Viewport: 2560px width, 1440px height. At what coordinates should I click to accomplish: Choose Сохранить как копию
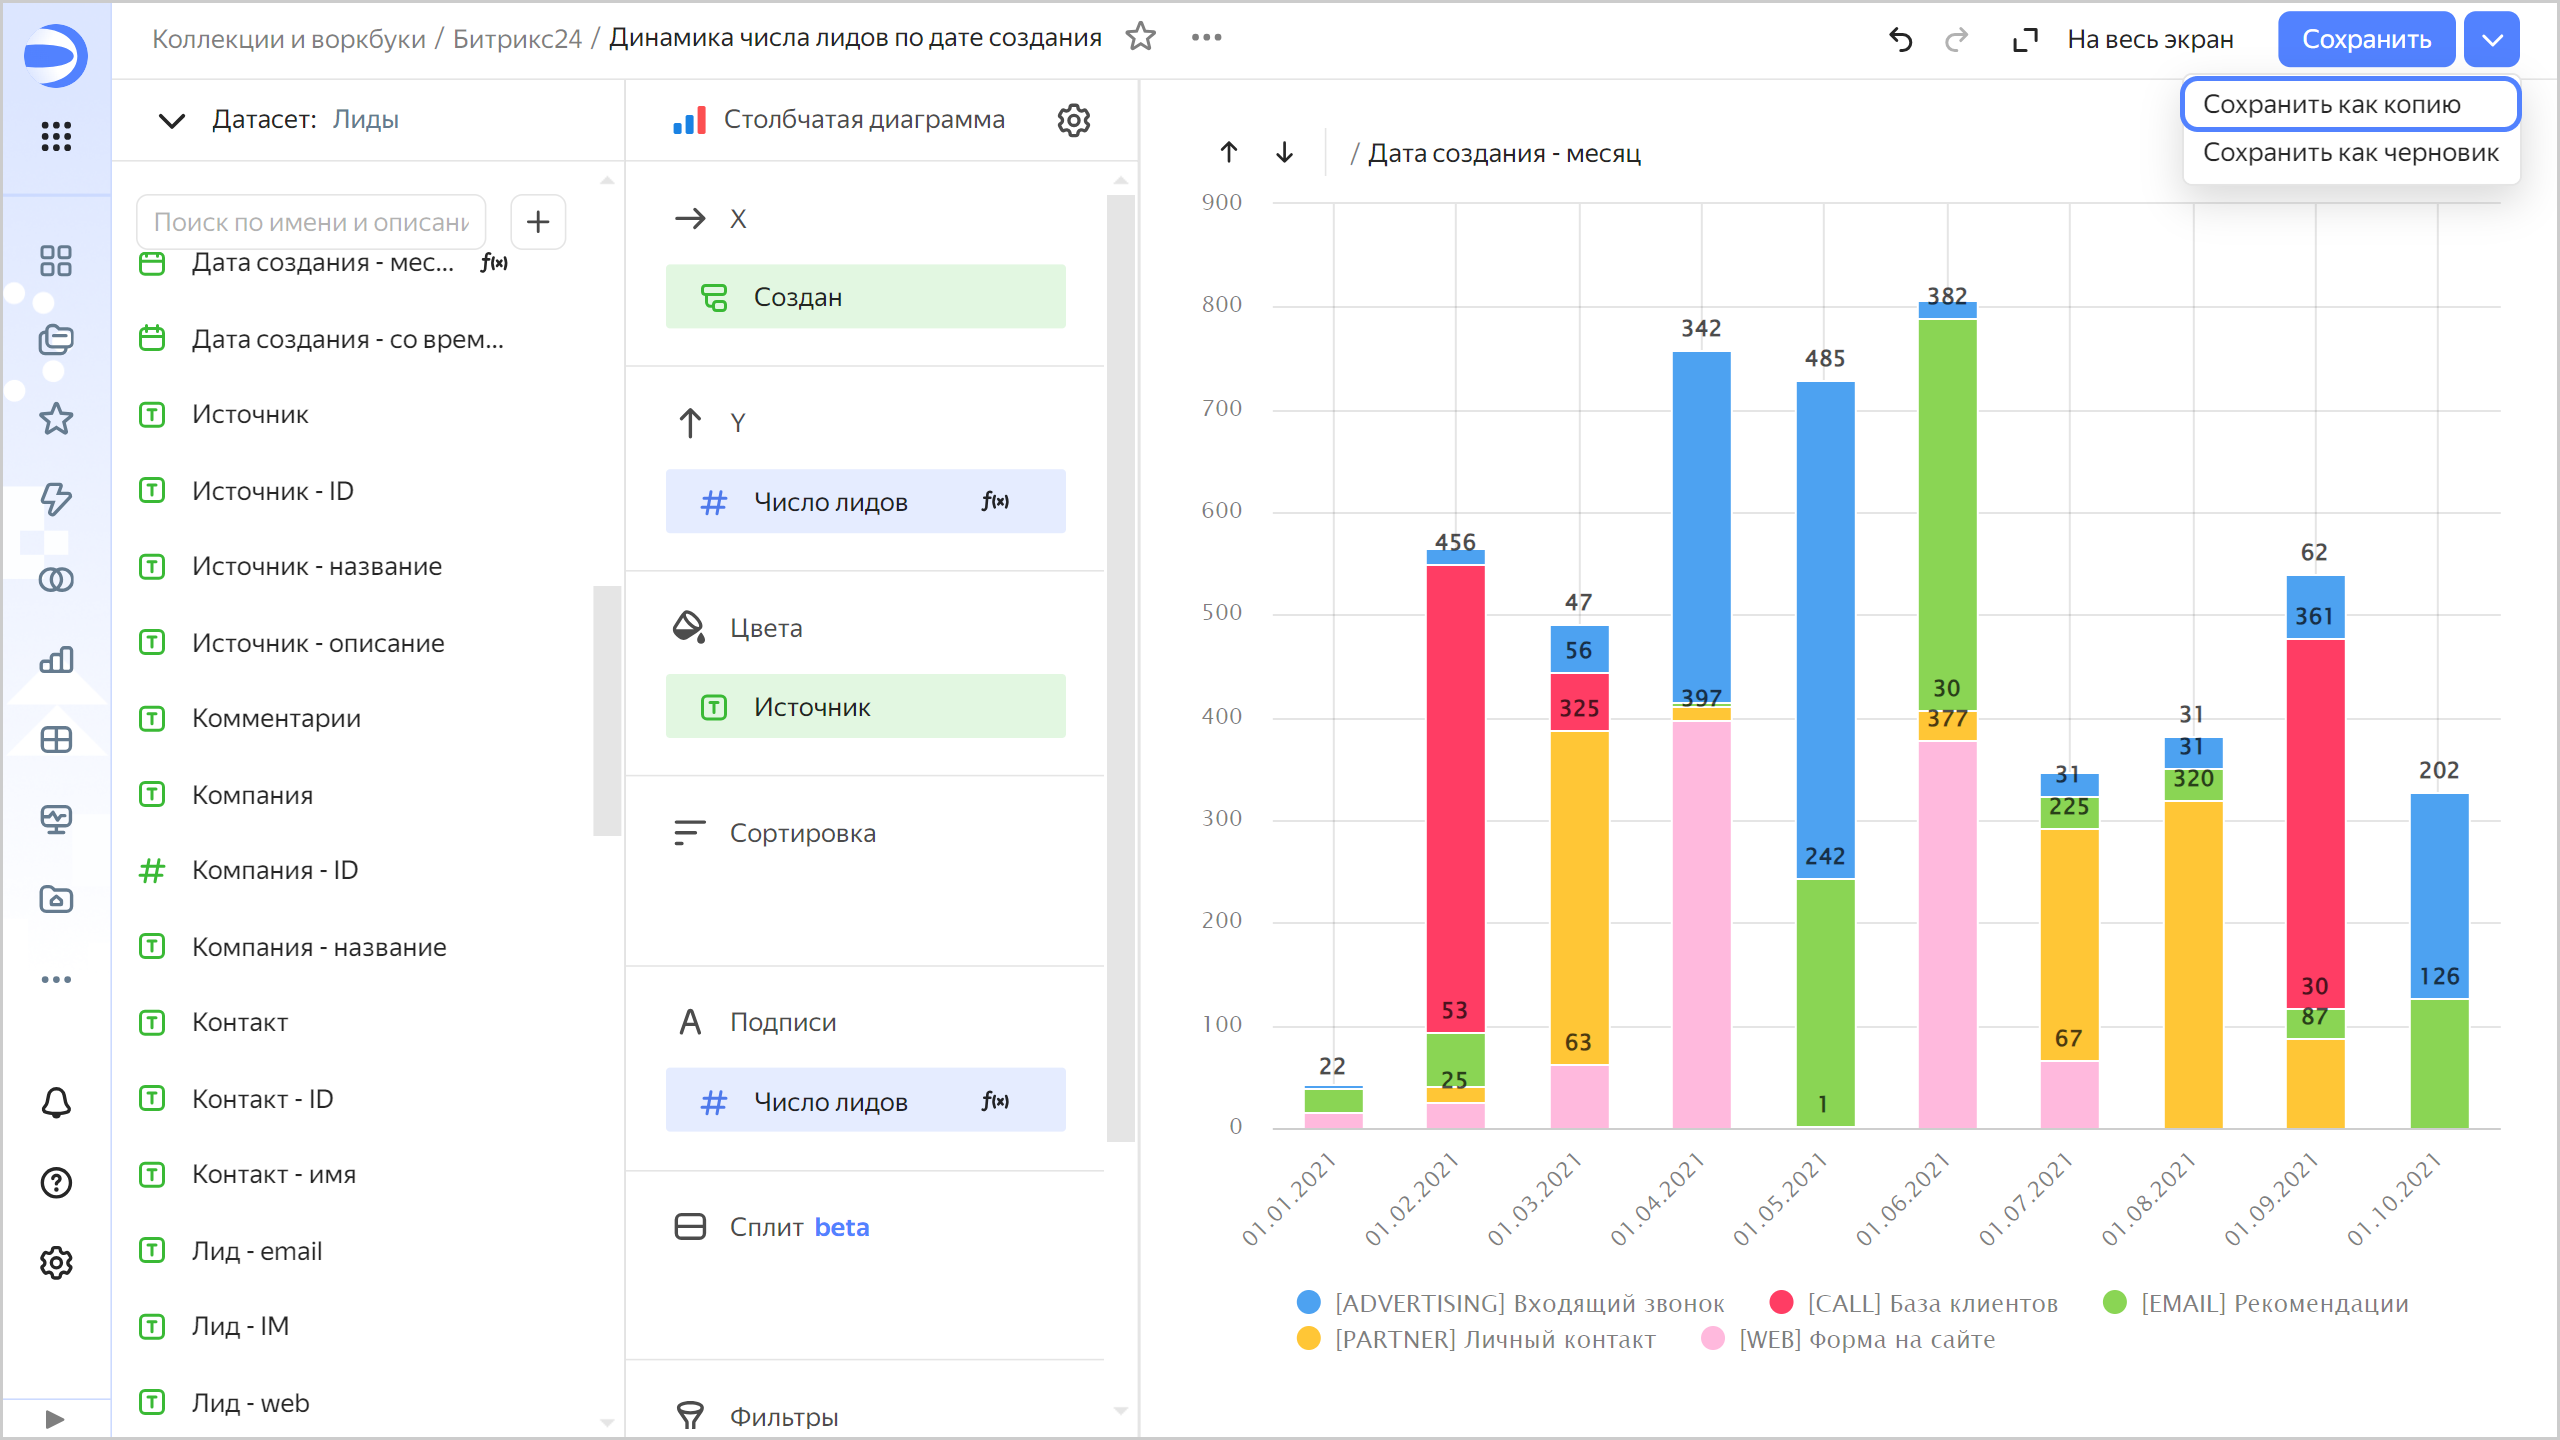[x=2331, y=104]
